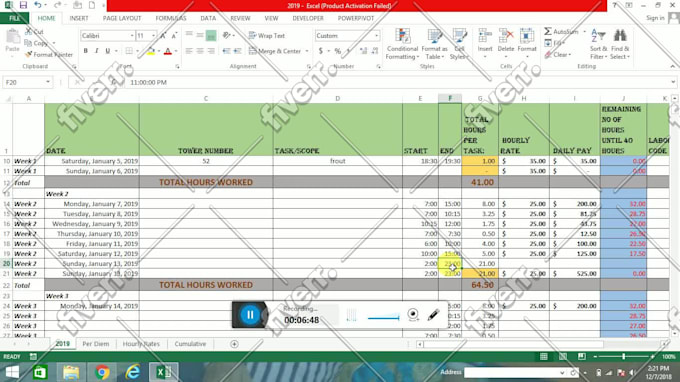The image size is (680, 382).
Task: Switch to Page Break Preview icon
Action: point(582,356)
